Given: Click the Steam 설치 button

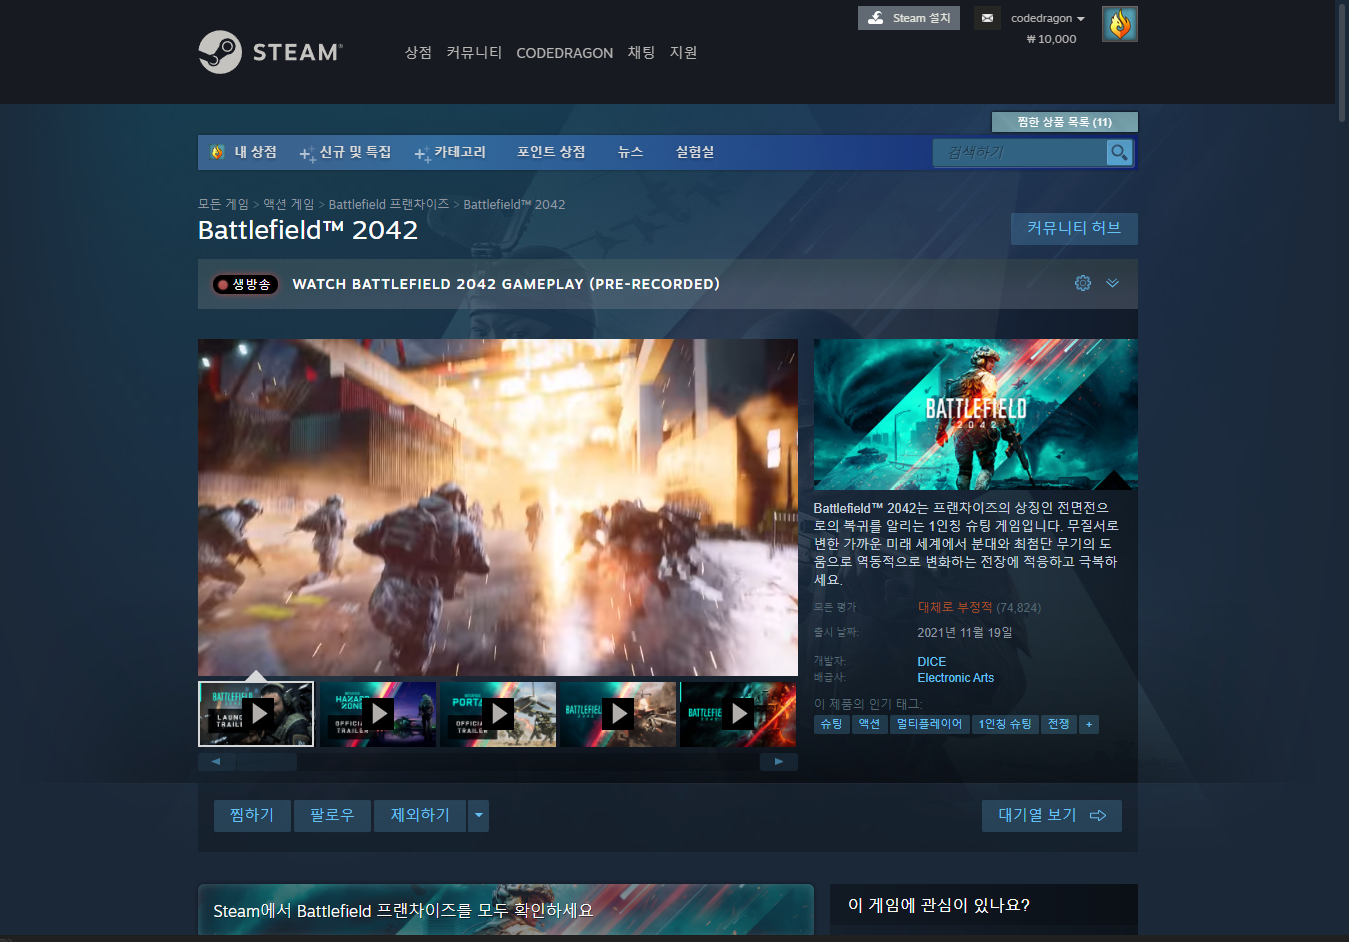Looking at the screenshot, I should tap(909, 18).
